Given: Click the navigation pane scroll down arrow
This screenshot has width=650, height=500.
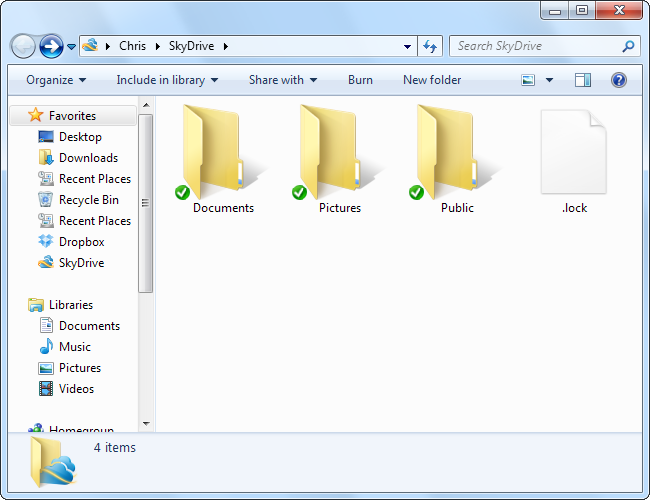Looking at the screenshot, I should pyautogui.click(x=146, y=423).
